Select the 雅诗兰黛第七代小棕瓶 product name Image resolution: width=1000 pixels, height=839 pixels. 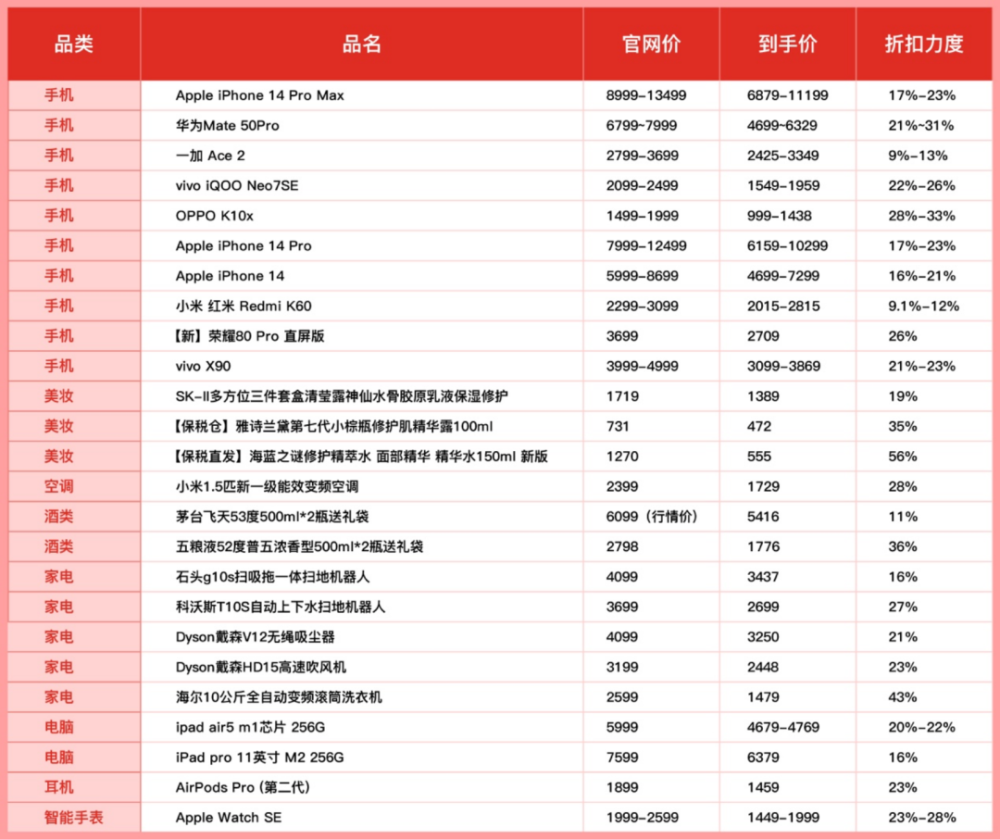pyautogui.click(x=333, y=427)
